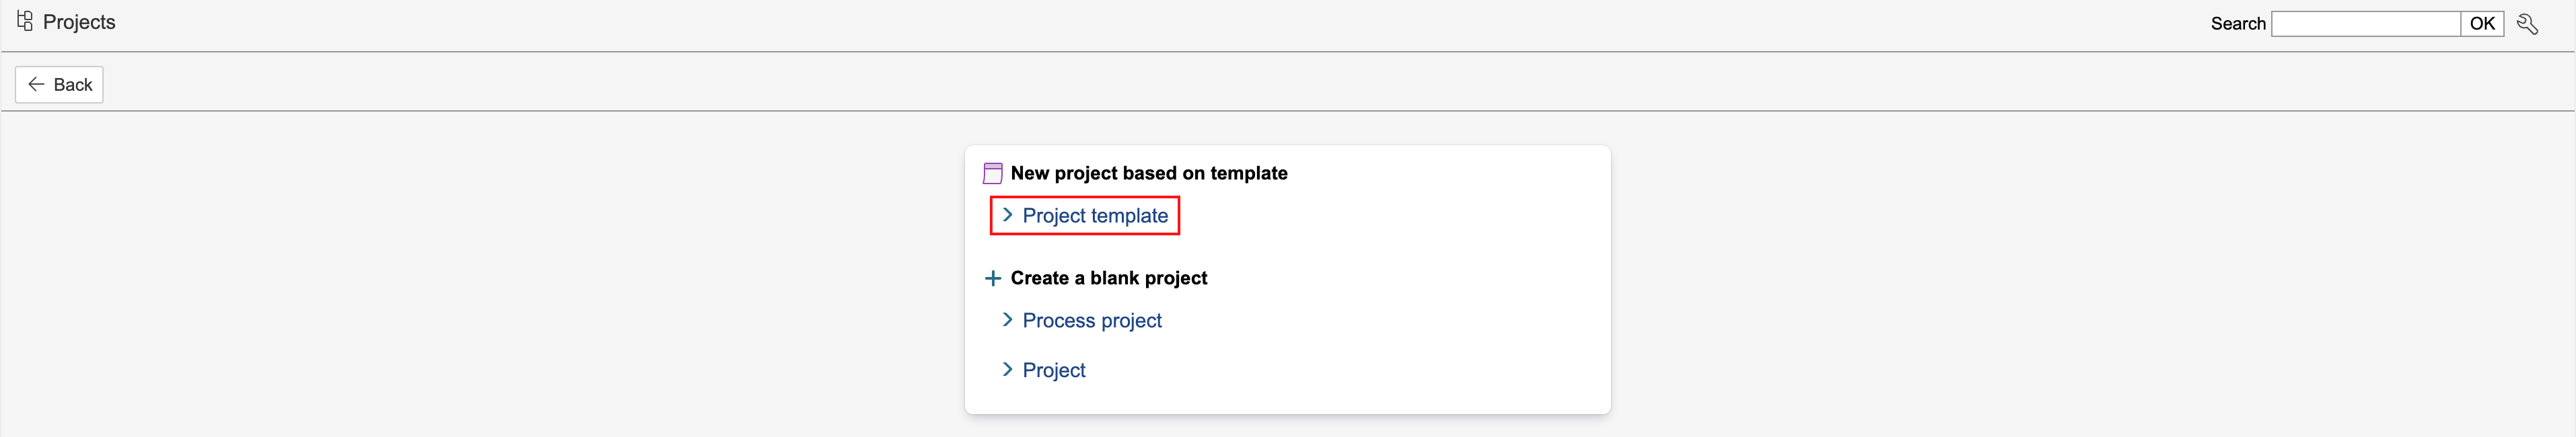Go back using the Back button label
The width and height of the screenshot is (2576, 437).
pos(73,85)
